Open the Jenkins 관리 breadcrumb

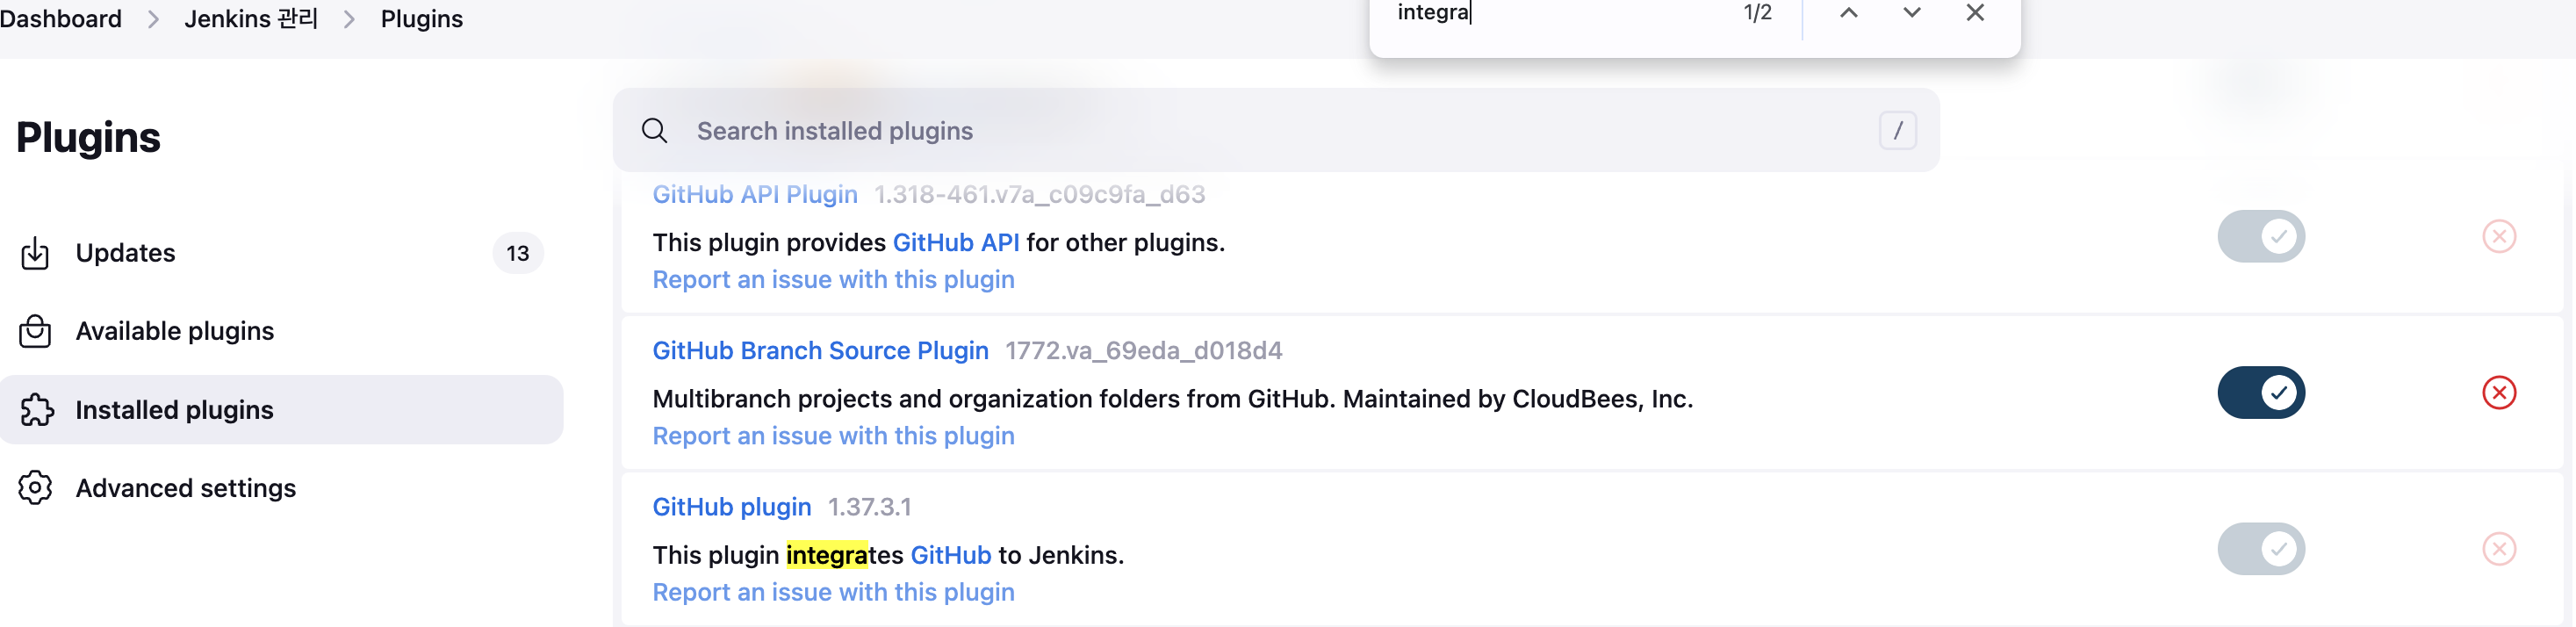click(x=251, y=19)
